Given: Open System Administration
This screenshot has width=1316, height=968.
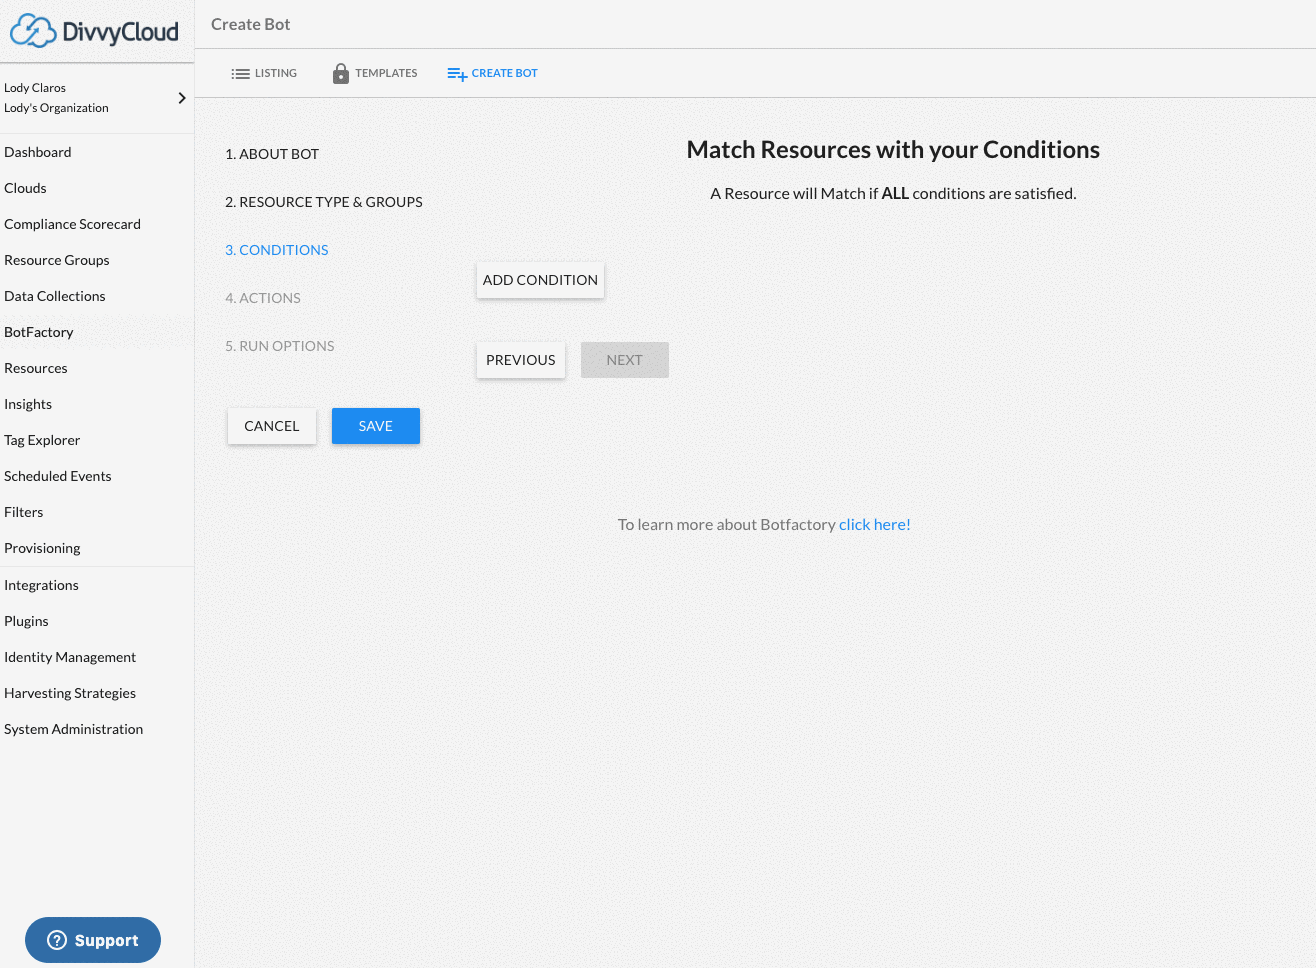Looking at the screenshot, I should point(74,729).
